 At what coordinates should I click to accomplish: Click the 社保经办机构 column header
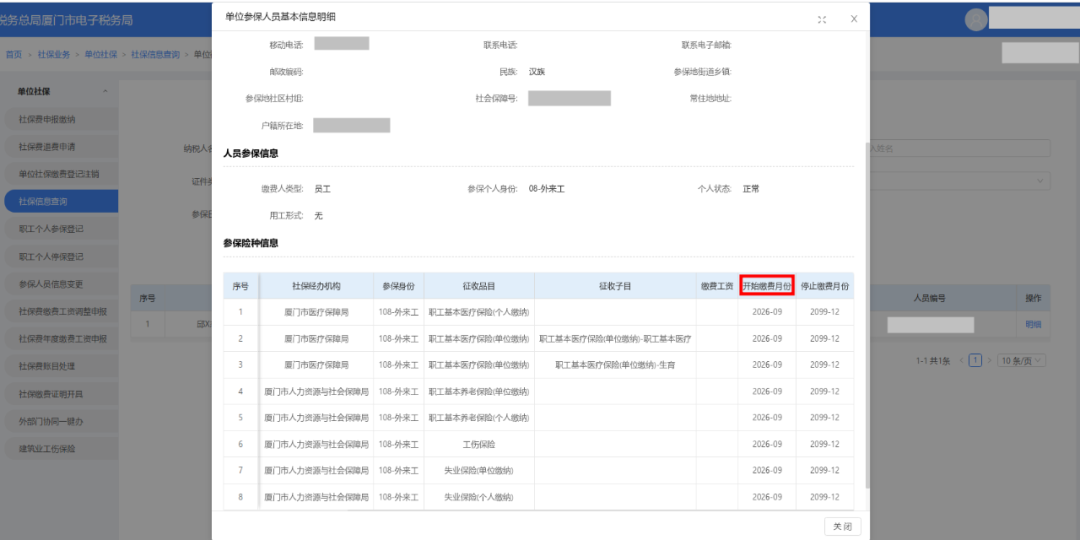click(x=316, y=285)
